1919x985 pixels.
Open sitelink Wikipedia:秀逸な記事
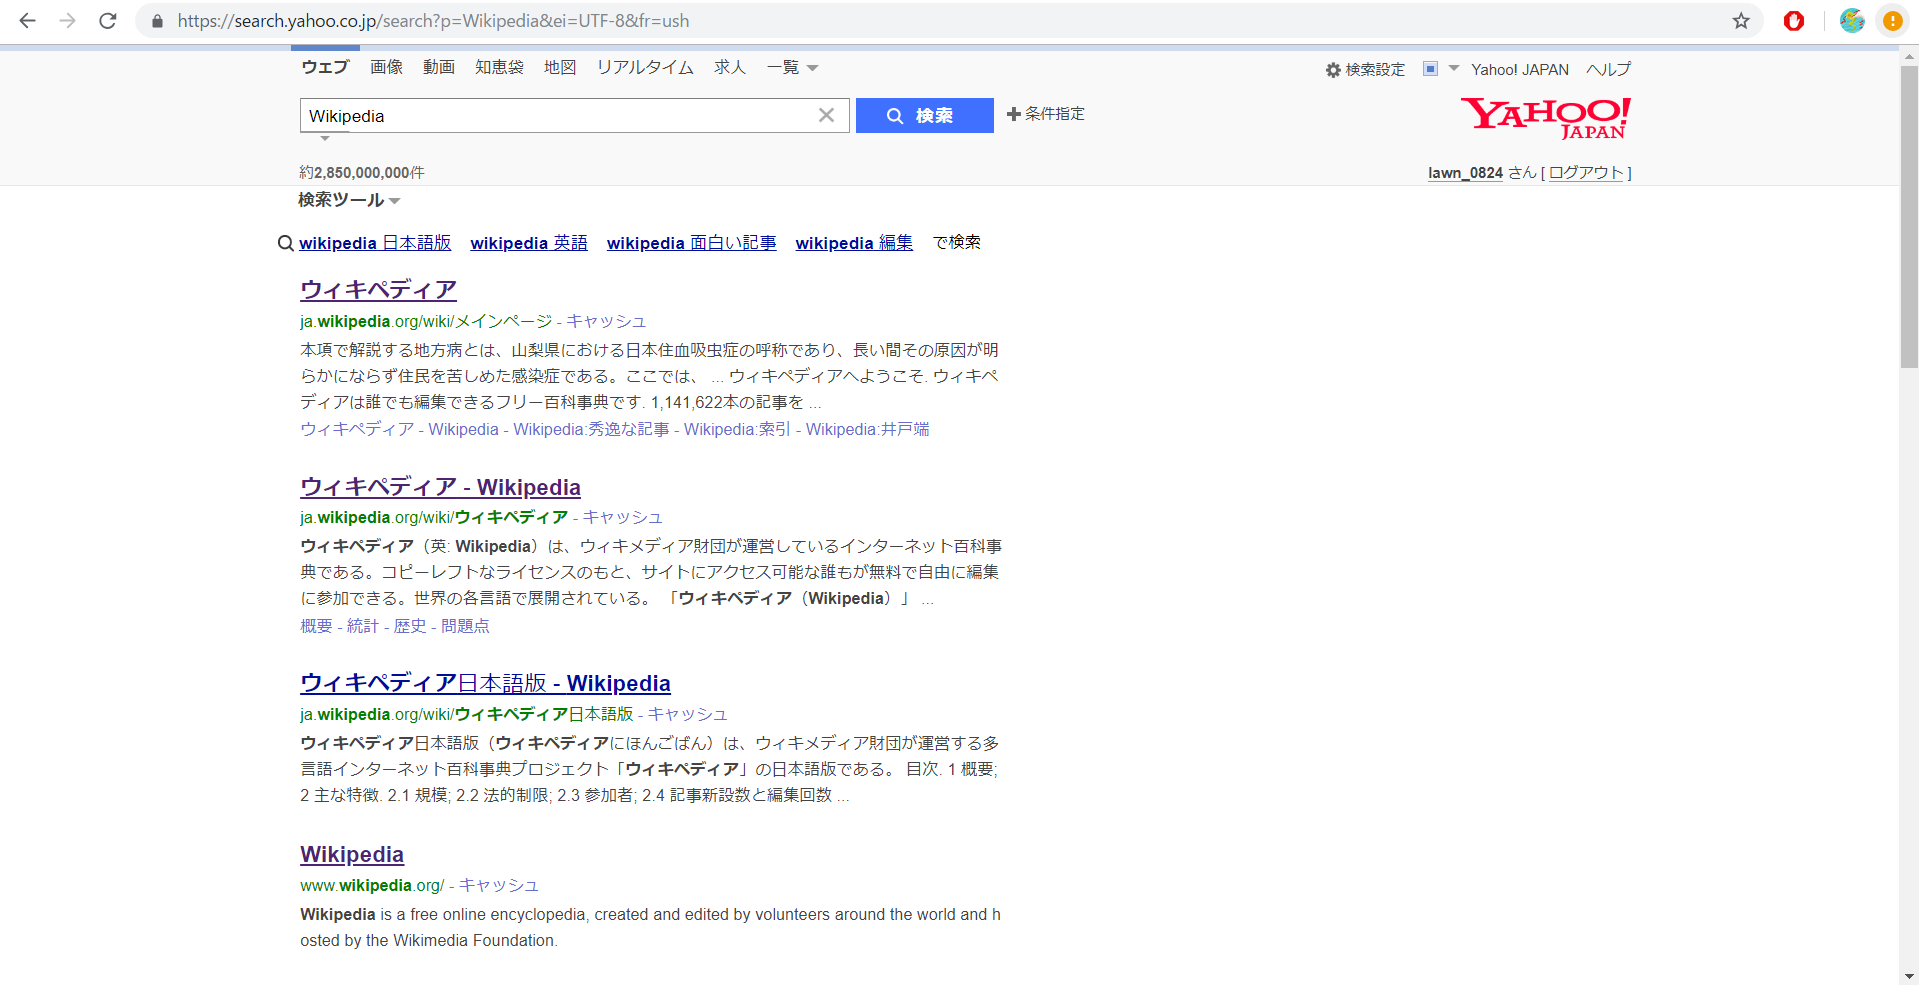coord(591,429)
